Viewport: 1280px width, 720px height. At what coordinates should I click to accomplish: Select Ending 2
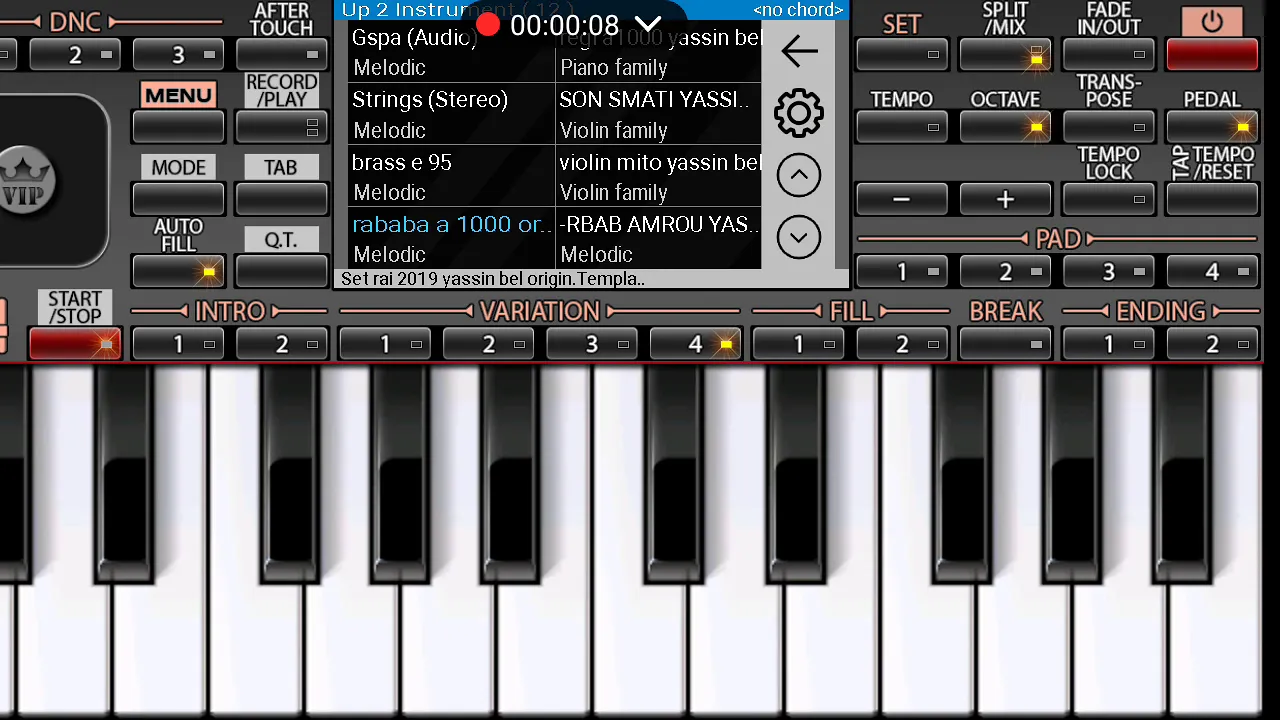click(1212, 343)
